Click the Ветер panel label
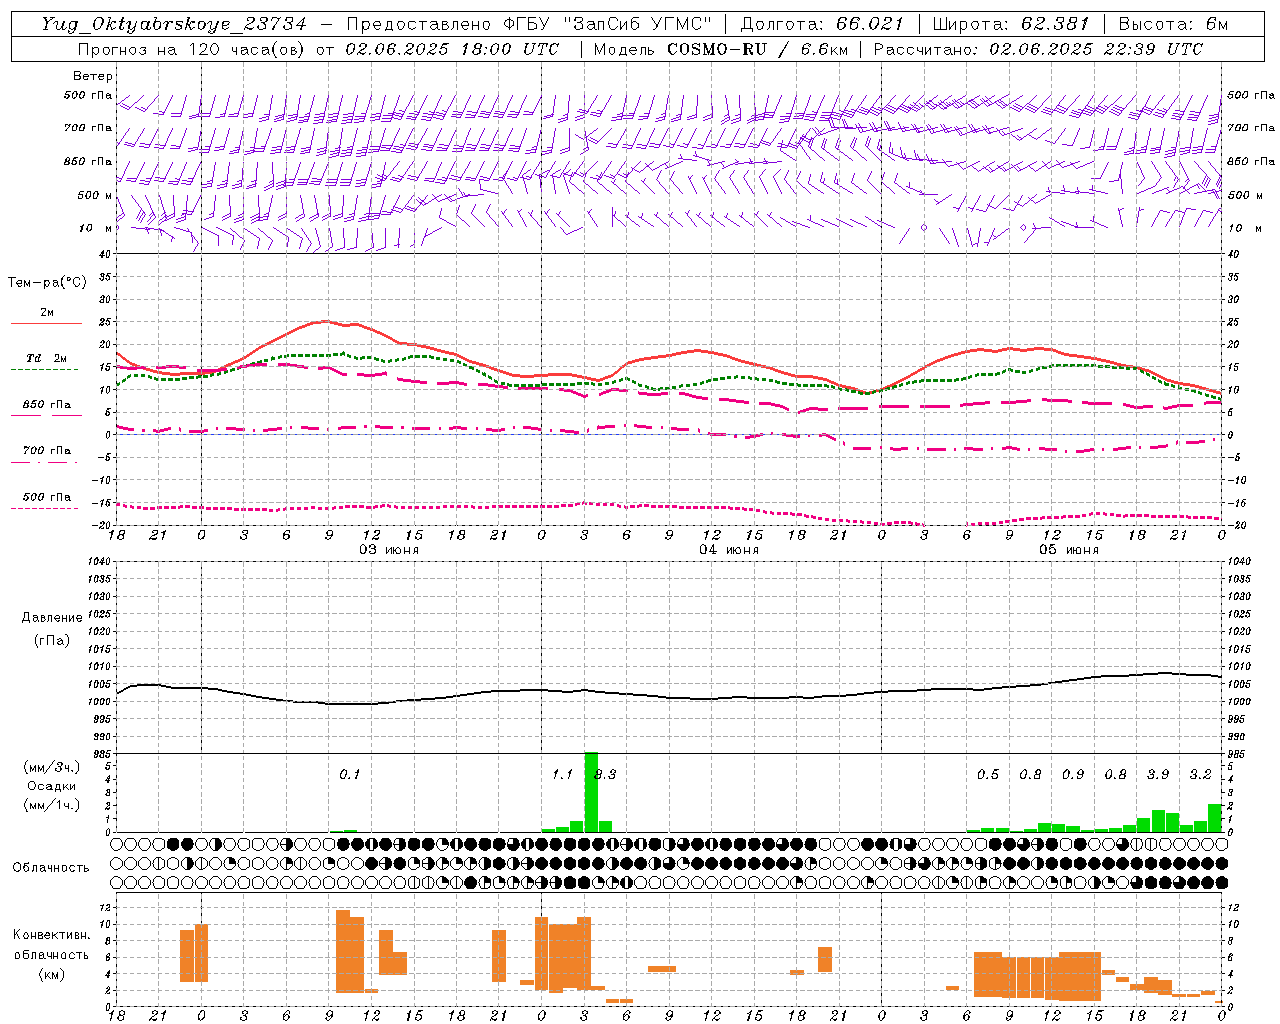1280x1024 pixels. pos(93,76)
